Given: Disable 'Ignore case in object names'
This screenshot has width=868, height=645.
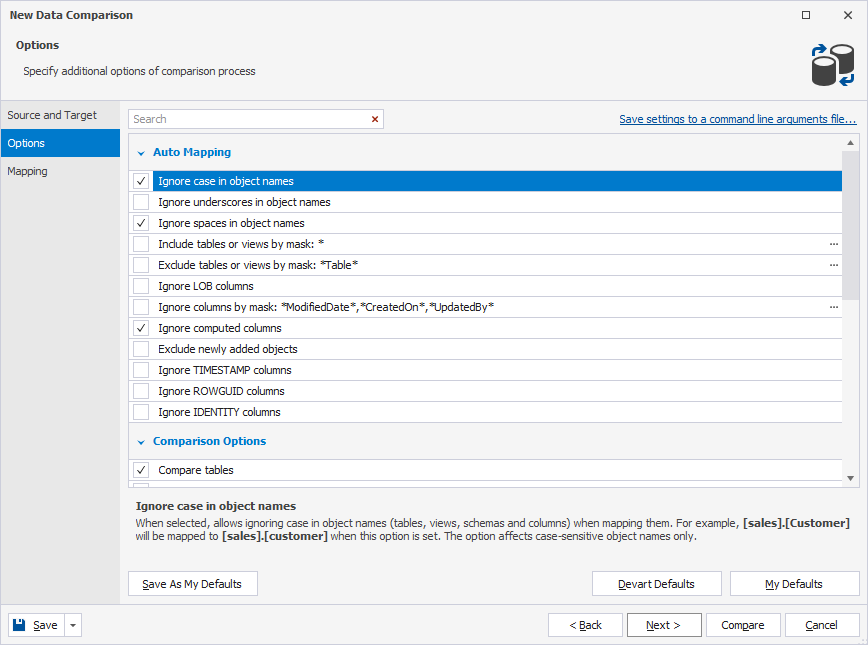Looking at the screenshot, I should [141, 181].
